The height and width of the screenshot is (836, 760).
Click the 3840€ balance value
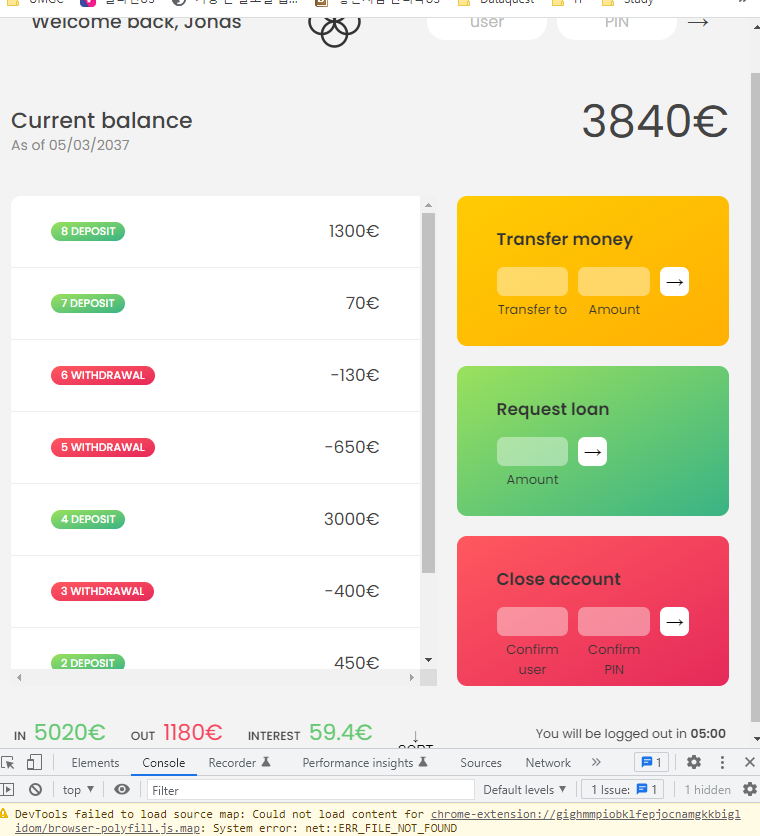(x=654, y=121)
